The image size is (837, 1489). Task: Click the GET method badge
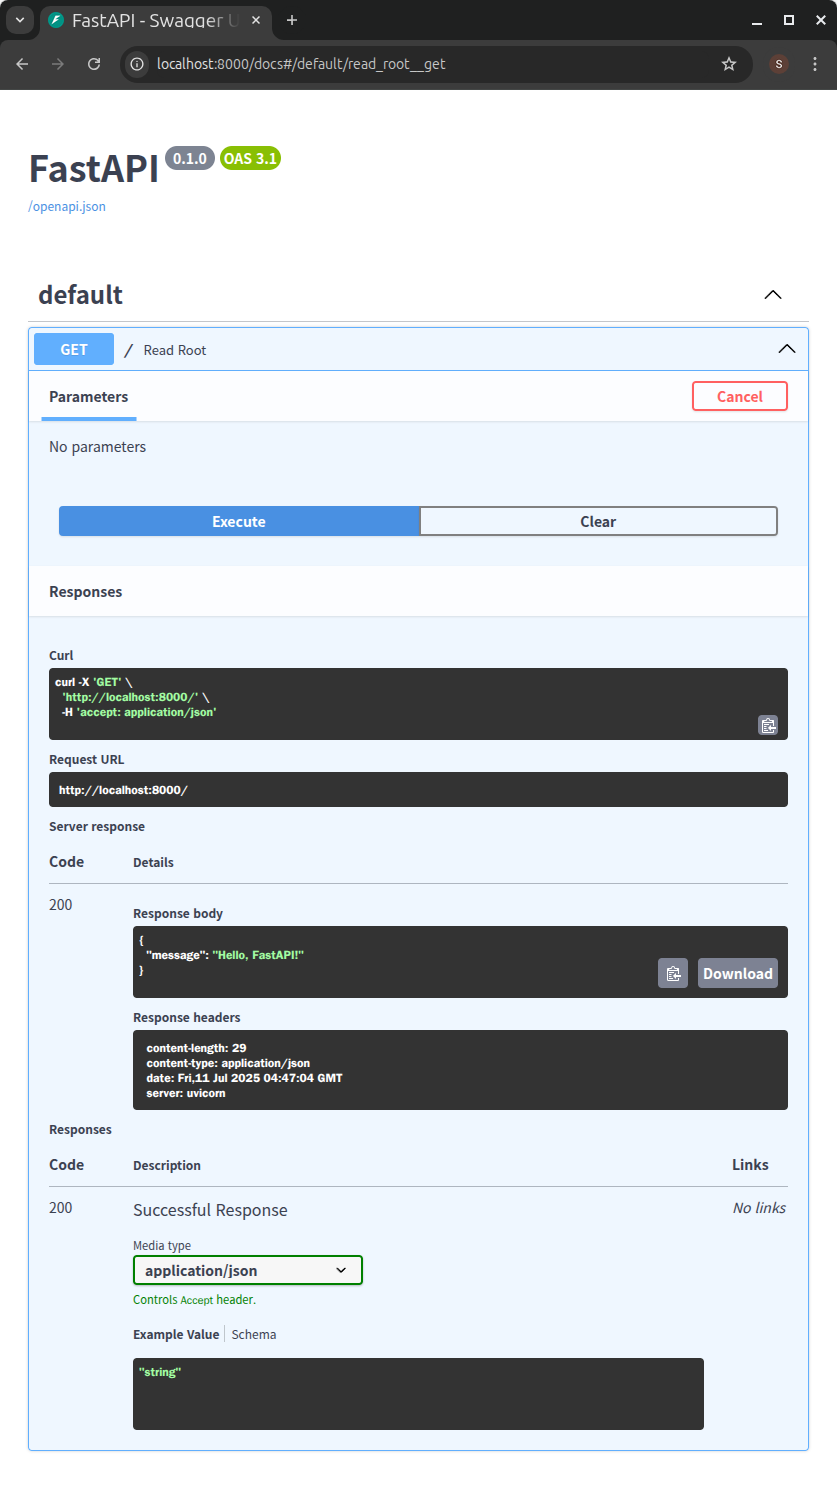pos(74,349)
